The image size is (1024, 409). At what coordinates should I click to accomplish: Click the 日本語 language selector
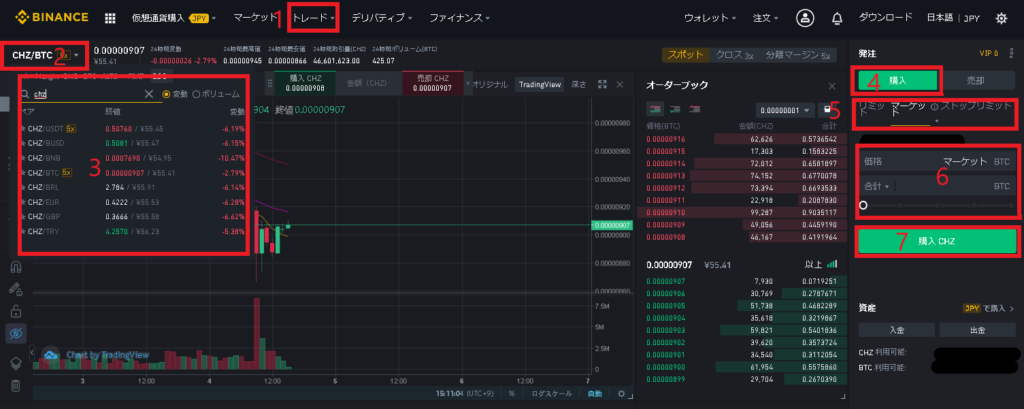pos(939,18)
